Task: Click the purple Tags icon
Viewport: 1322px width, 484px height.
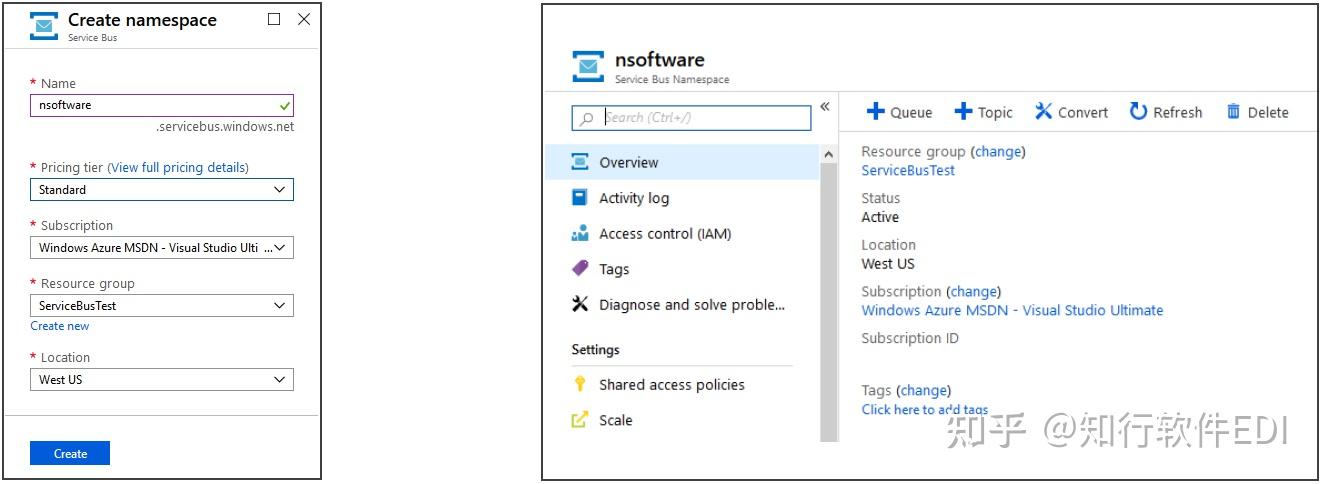Action: [x=580, y=269]
